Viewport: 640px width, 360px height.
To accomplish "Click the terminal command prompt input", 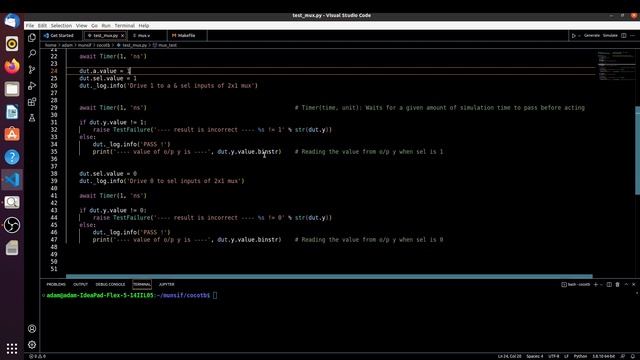I will [x=215, y=296].
